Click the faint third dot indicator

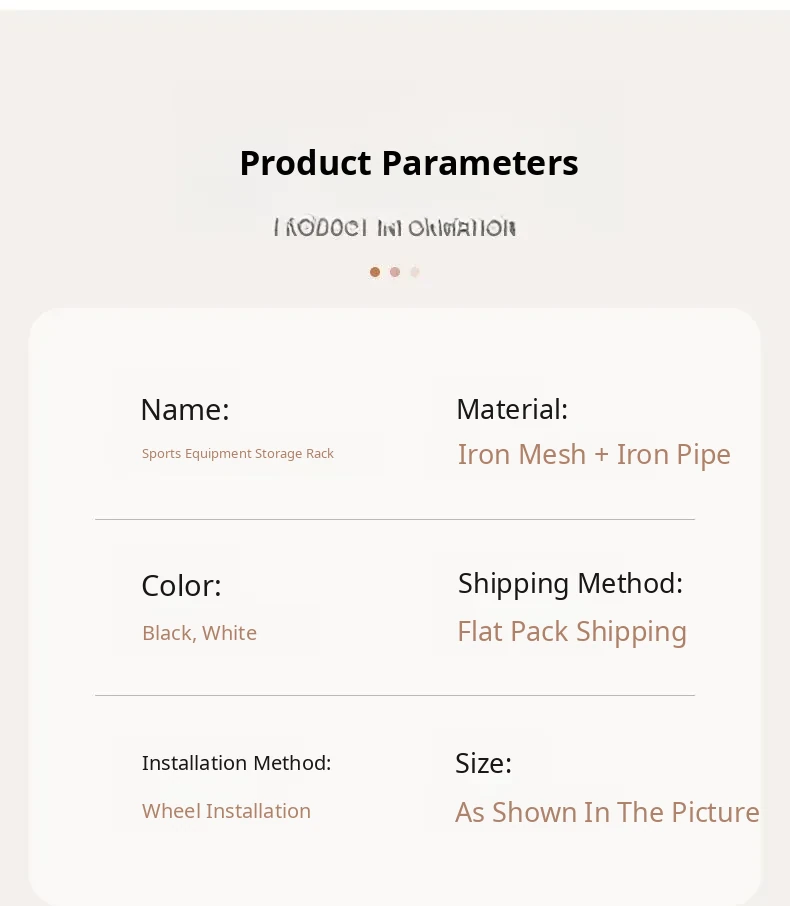click(x=415, y=272)
